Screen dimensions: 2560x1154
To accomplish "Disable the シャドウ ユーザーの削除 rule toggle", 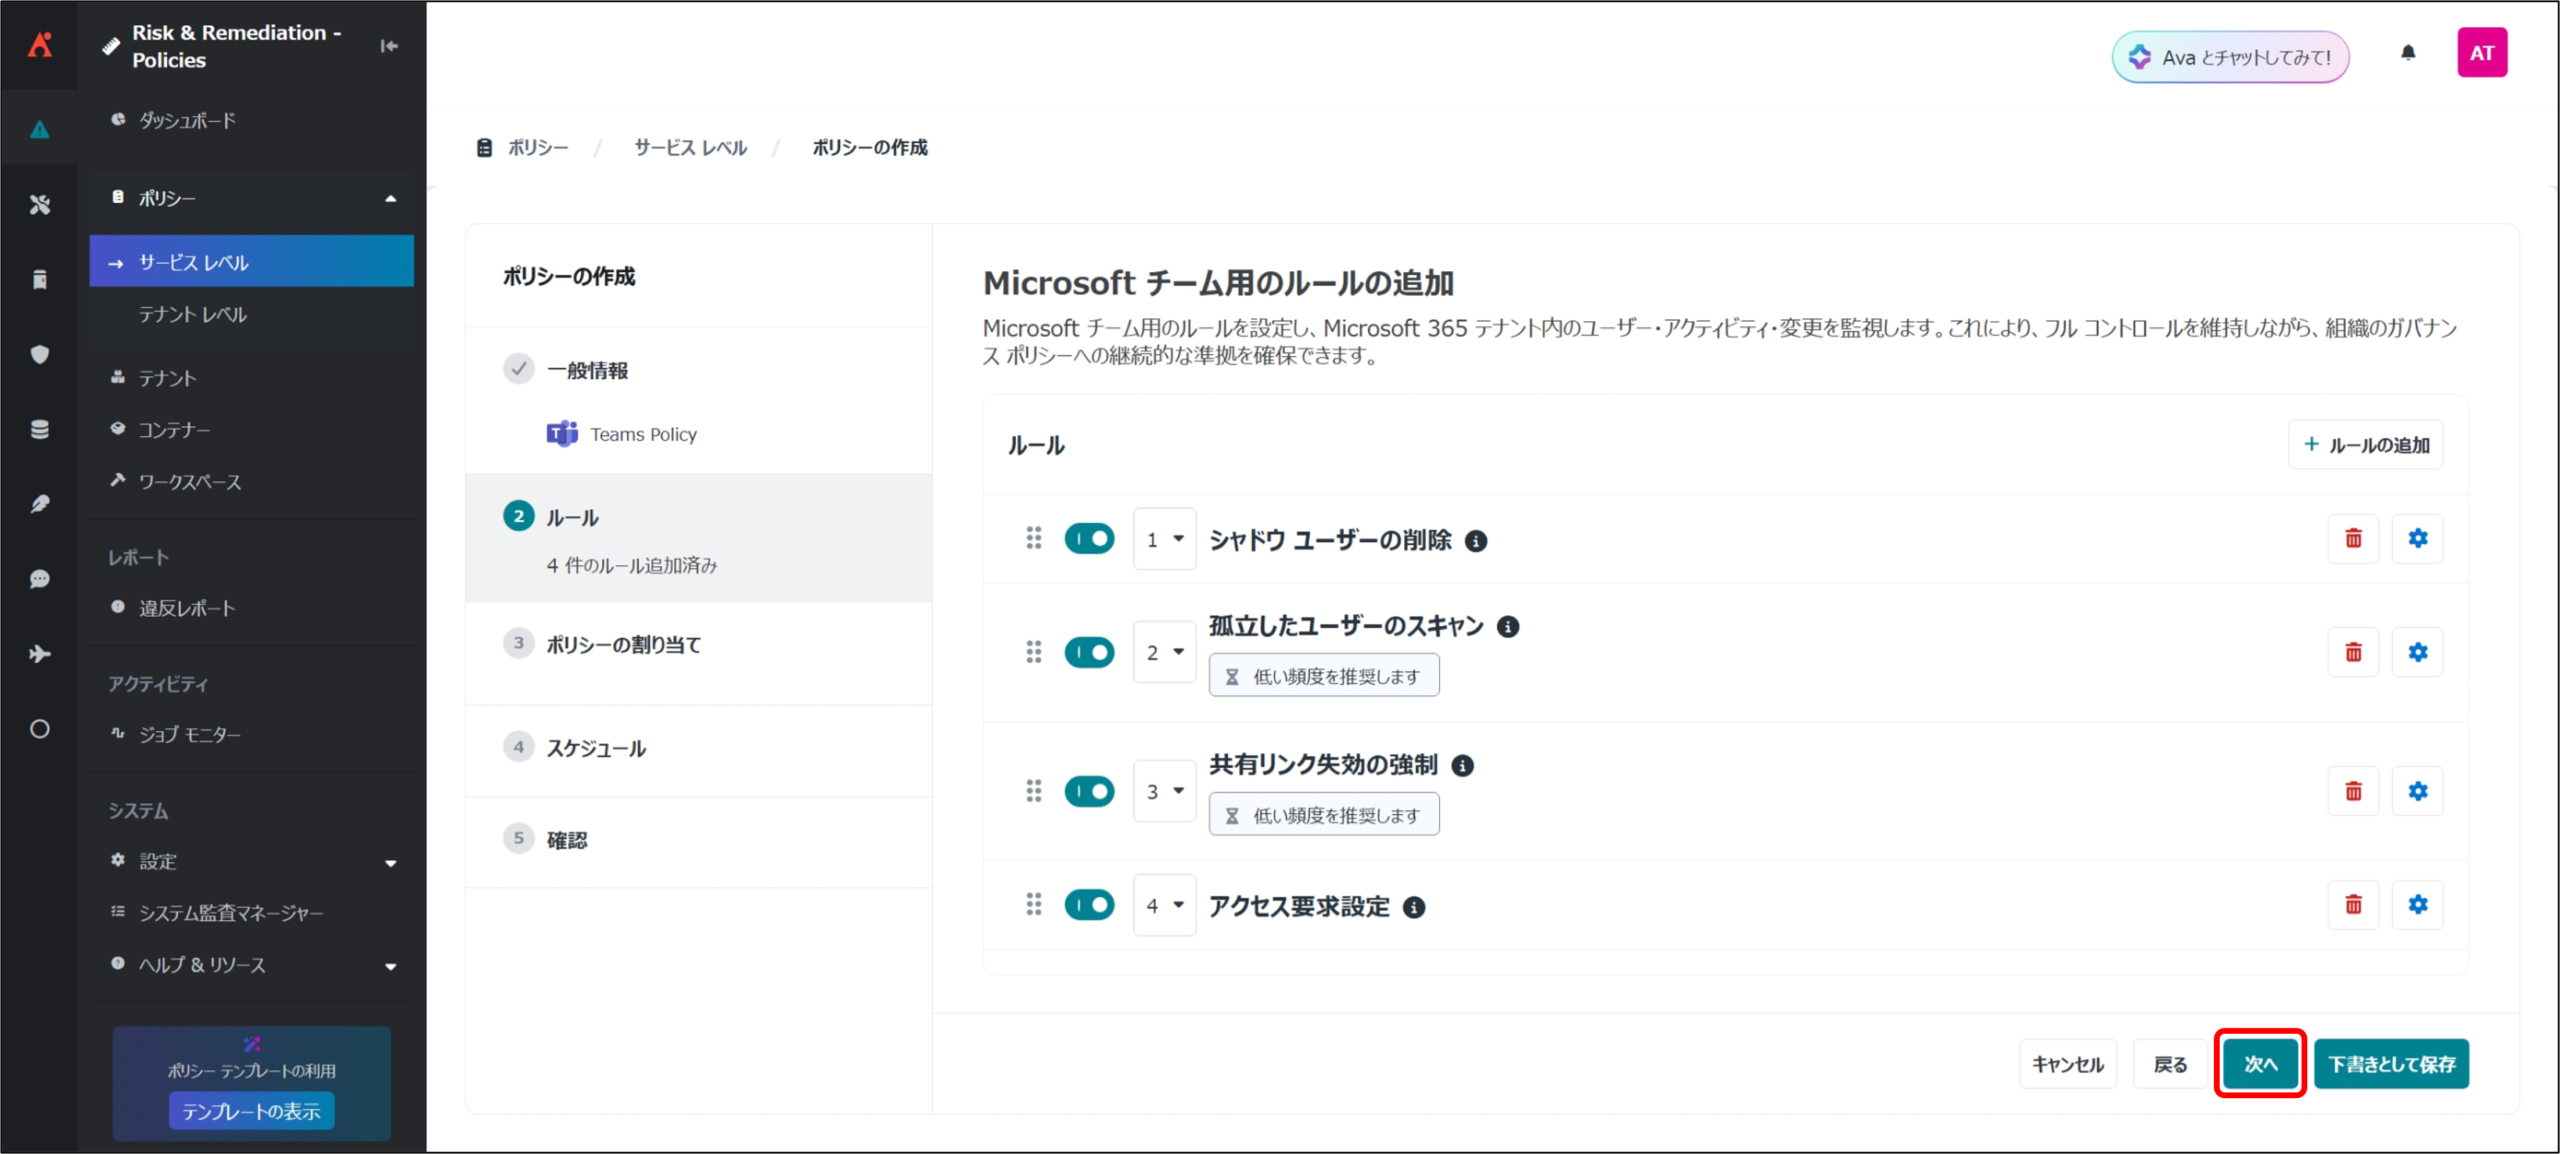I will click(1089, 539).
